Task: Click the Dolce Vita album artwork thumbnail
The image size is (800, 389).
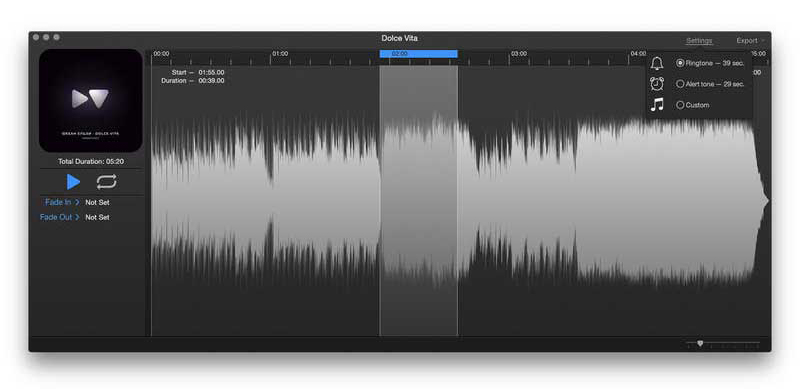Action: pos(91,101)
